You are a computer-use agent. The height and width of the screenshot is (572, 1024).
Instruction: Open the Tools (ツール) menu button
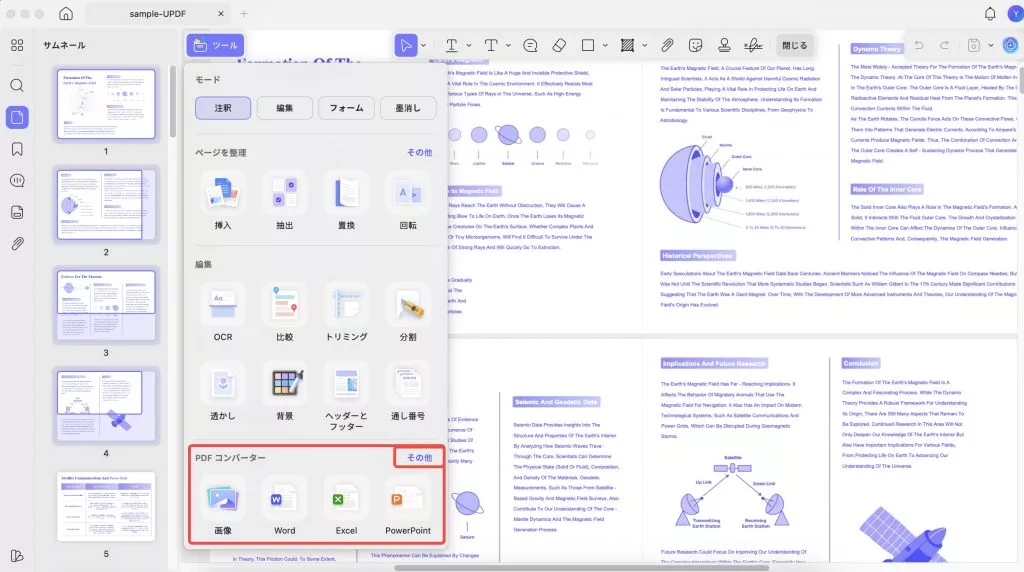[x=216, y=45]
